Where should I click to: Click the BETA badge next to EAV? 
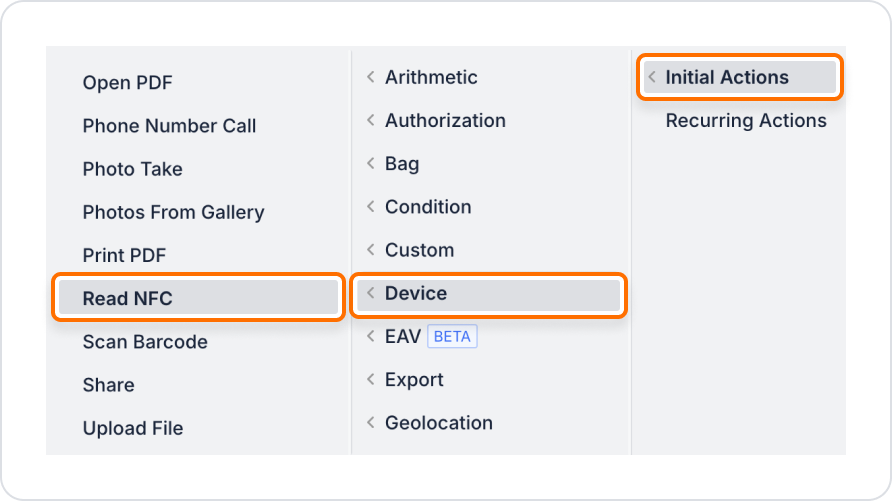click(452, 336)
